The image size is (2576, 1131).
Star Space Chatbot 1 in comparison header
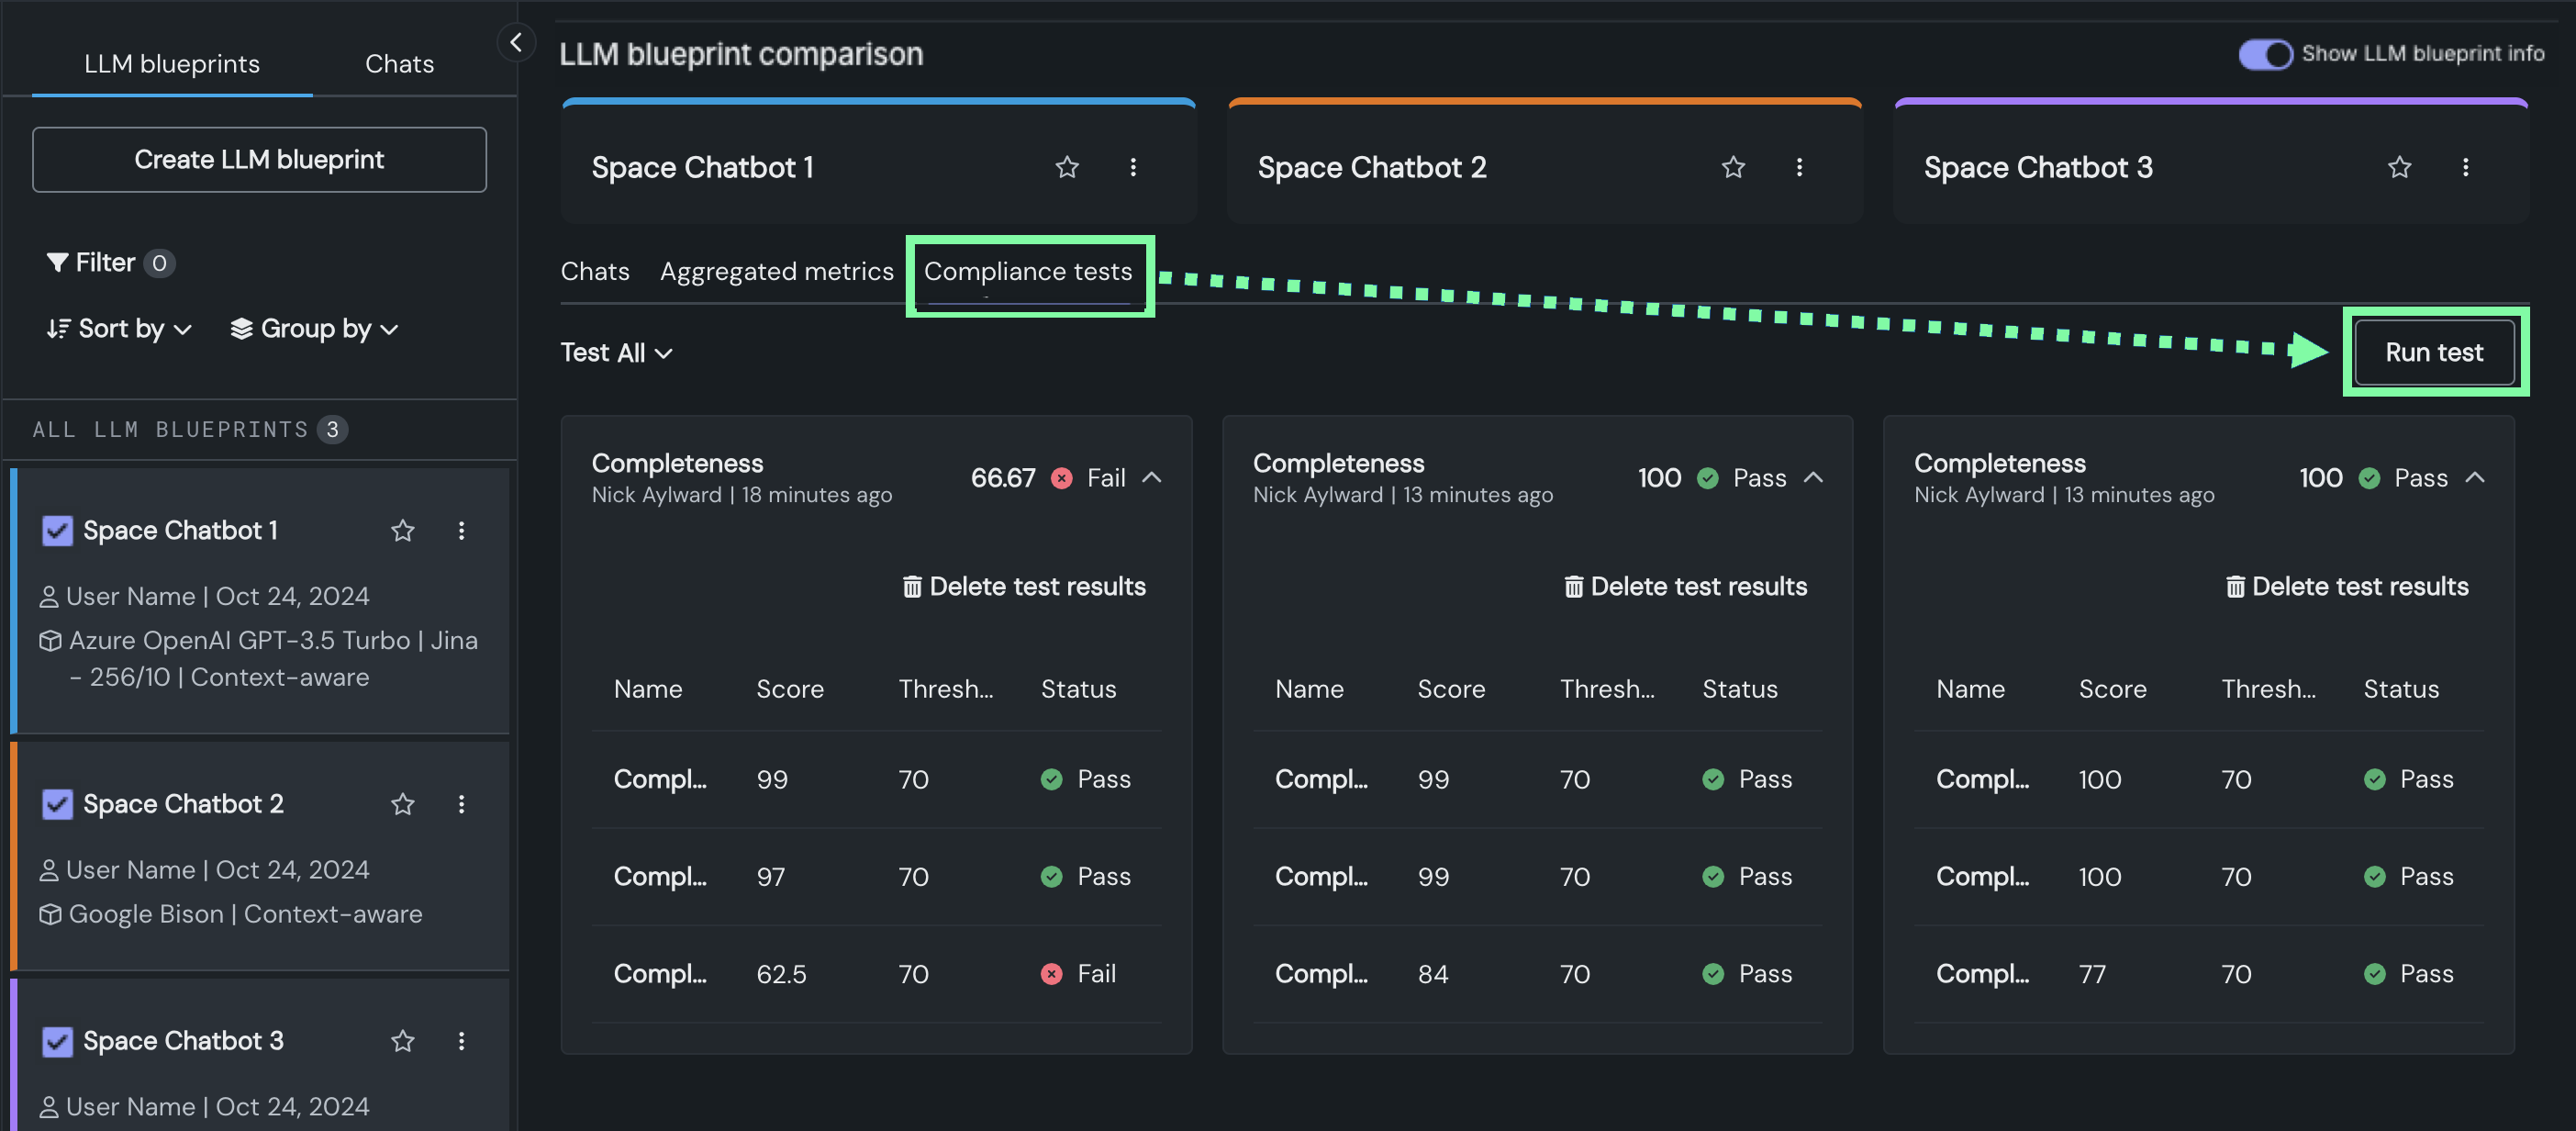coord(1066,167)
